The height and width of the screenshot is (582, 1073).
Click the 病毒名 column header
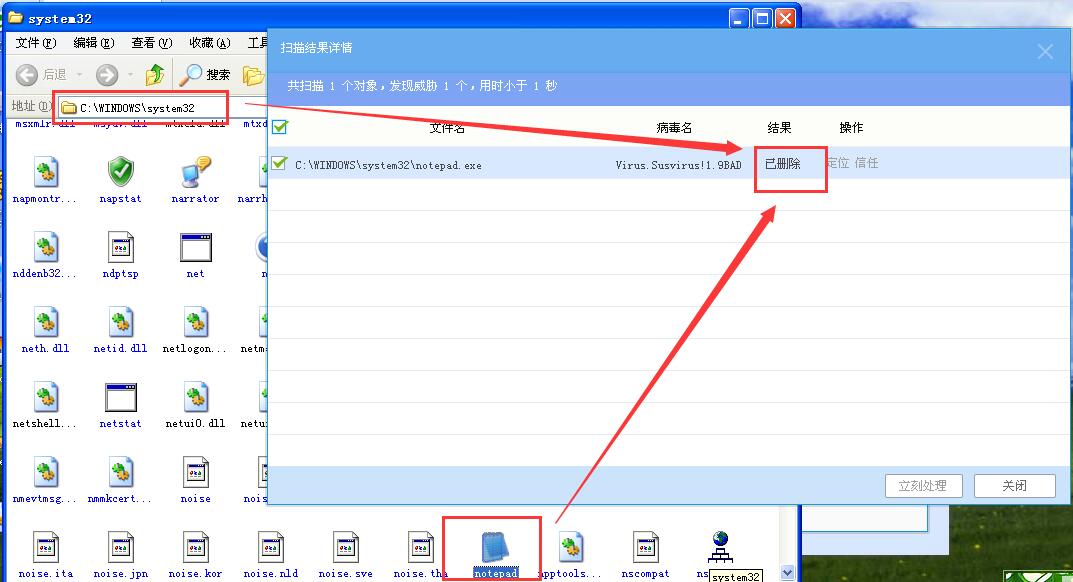coord(674,127)
